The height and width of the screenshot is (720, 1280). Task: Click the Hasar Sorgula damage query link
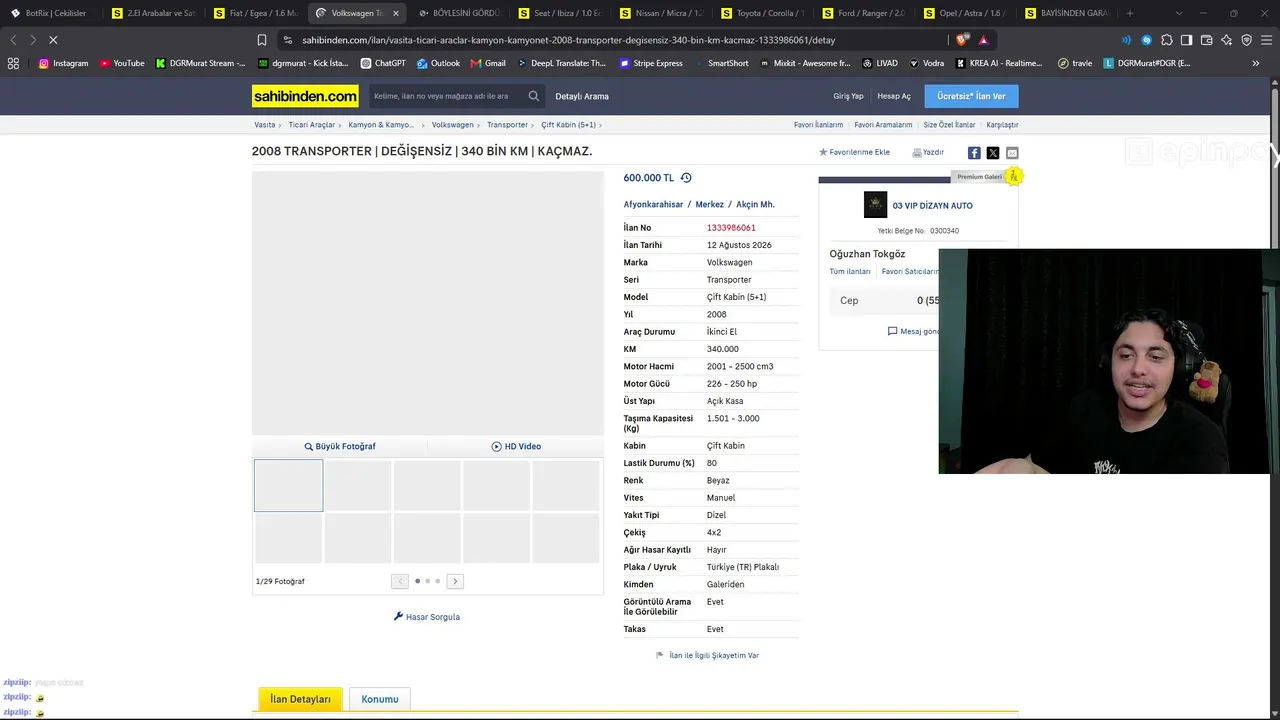(427, 617)
